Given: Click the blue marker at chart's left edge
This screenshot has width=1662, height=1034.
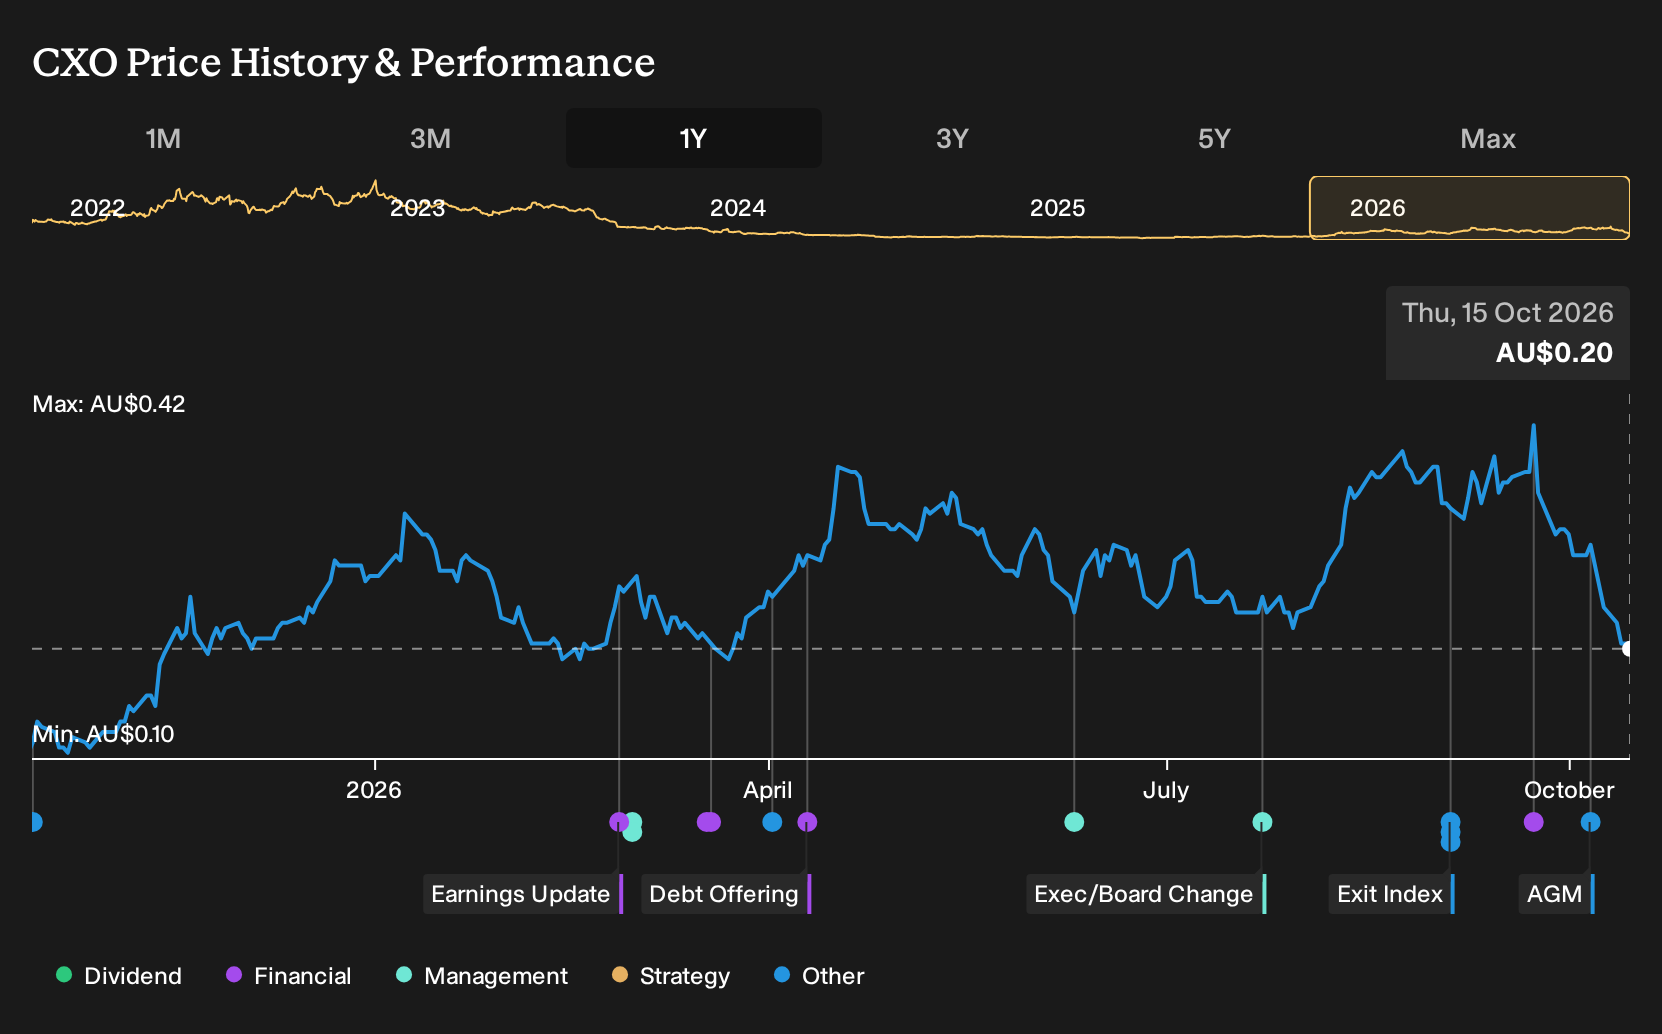Looking at the screenshot, I should tap(35, 822).
